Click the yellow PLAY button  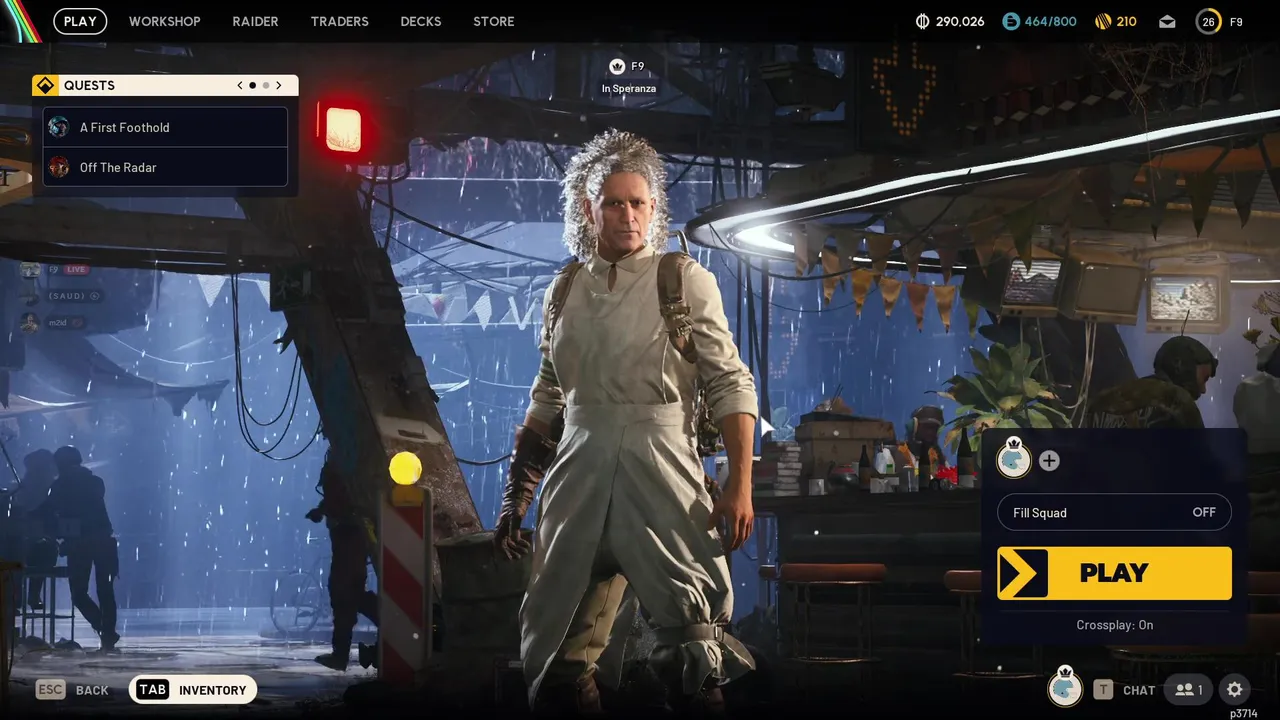[x=1114, y=573]
